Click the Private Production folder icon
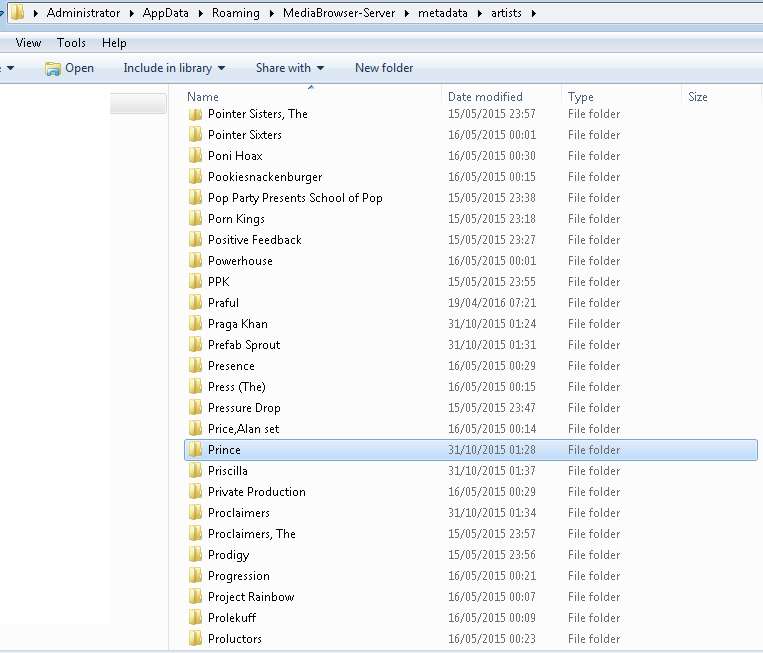 coord(195,491)
